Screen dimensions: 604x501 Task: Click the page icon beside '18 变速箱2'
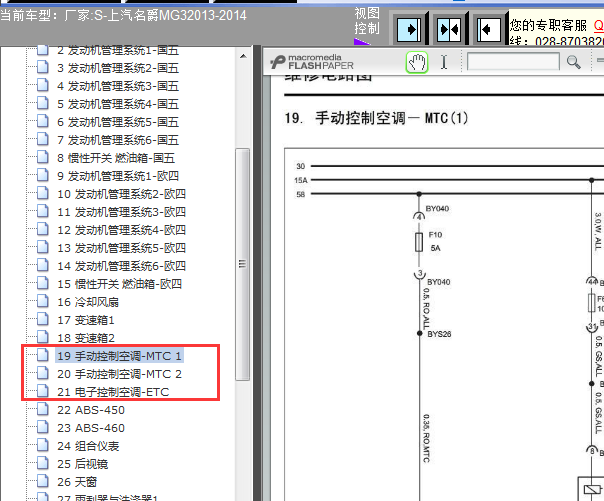[x=42, y=337]
